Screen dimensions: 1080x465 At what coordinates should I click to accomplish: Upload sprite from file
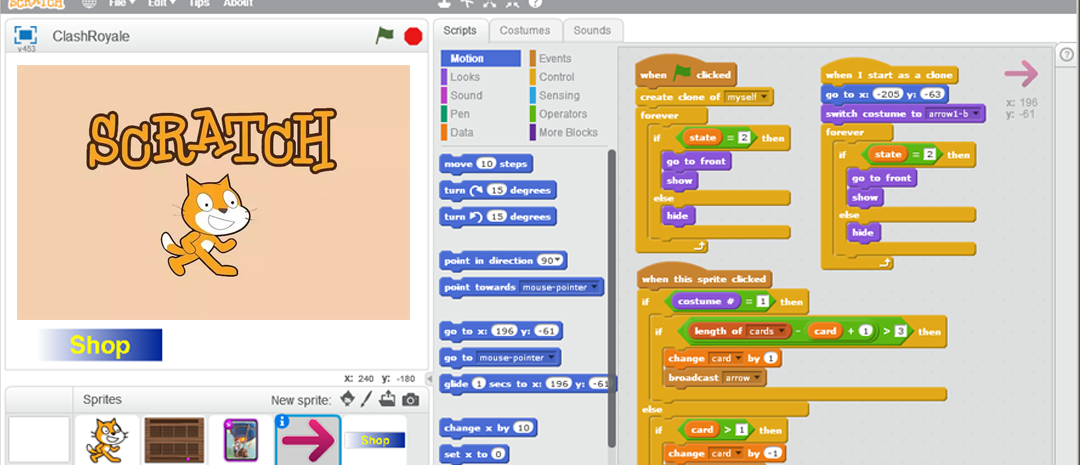(388, 399)
